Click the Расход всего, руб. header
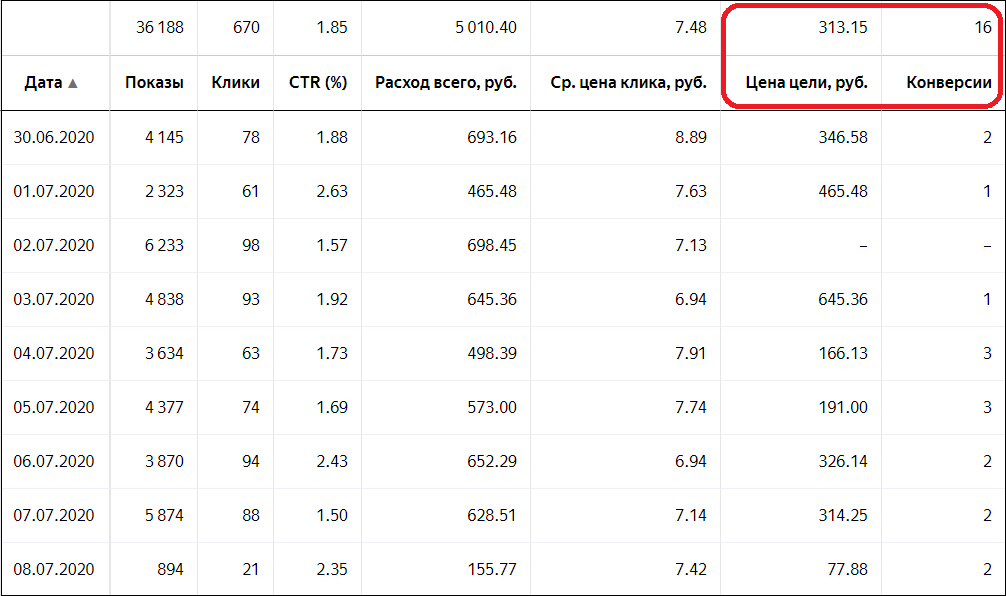The height and width of the screenshot is (596, 1006). [446, 83]
